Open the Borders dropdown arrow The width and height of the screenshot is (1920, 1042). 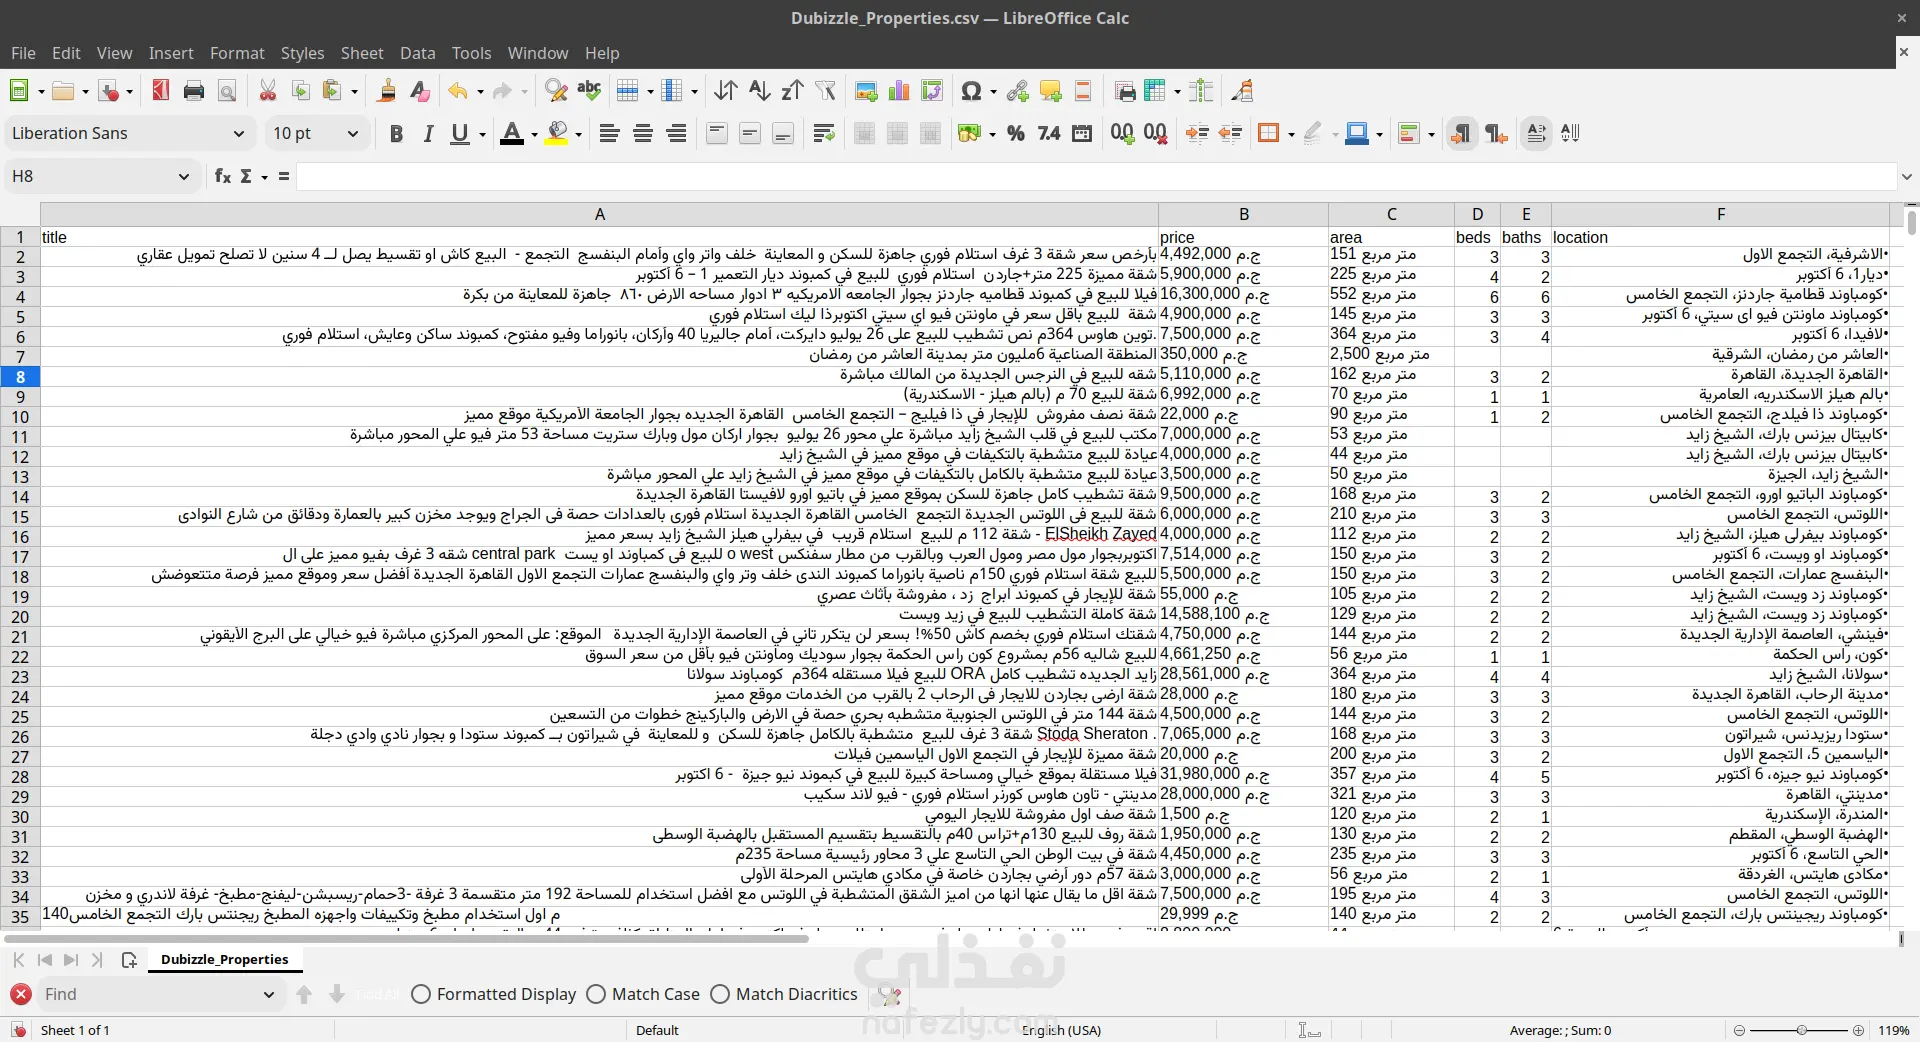tap(1291, 133)
